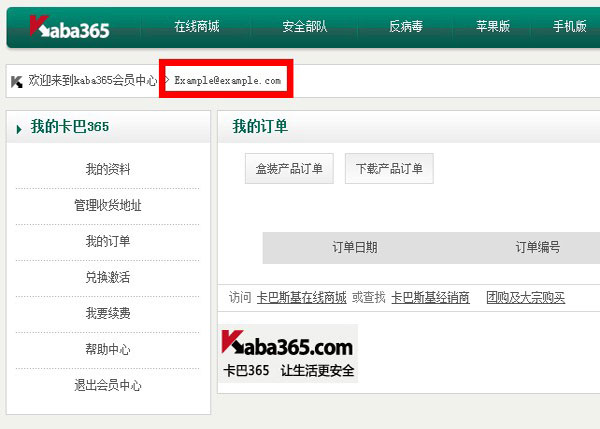Click 欢迎来到kaba365会员中心 breadcrumb text
Image resolution: width=600 pixels, height=429 pixels.
(93, 80)
